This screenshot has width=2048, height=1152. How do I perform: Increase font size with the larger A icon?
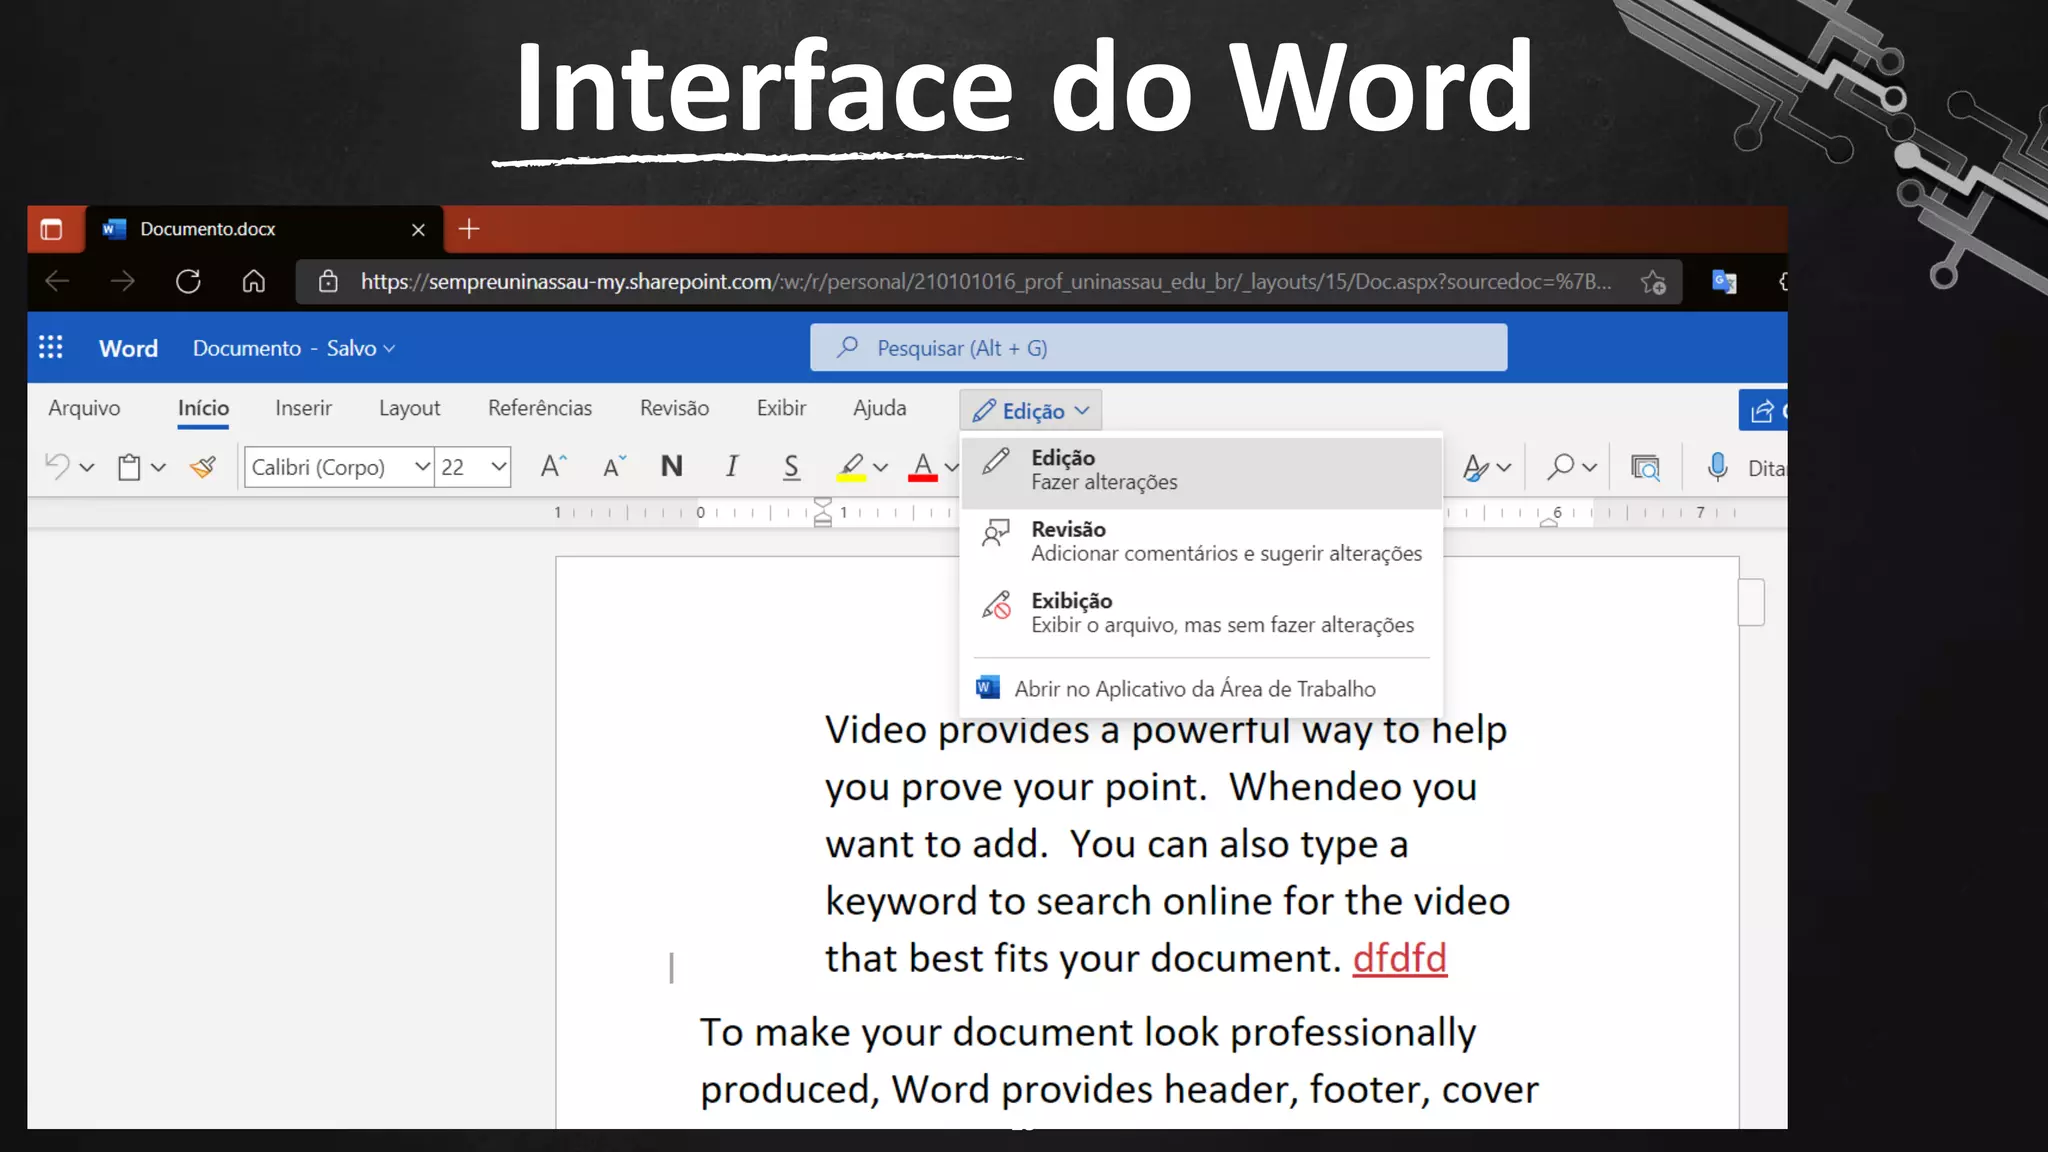click(x=553, y=466)
